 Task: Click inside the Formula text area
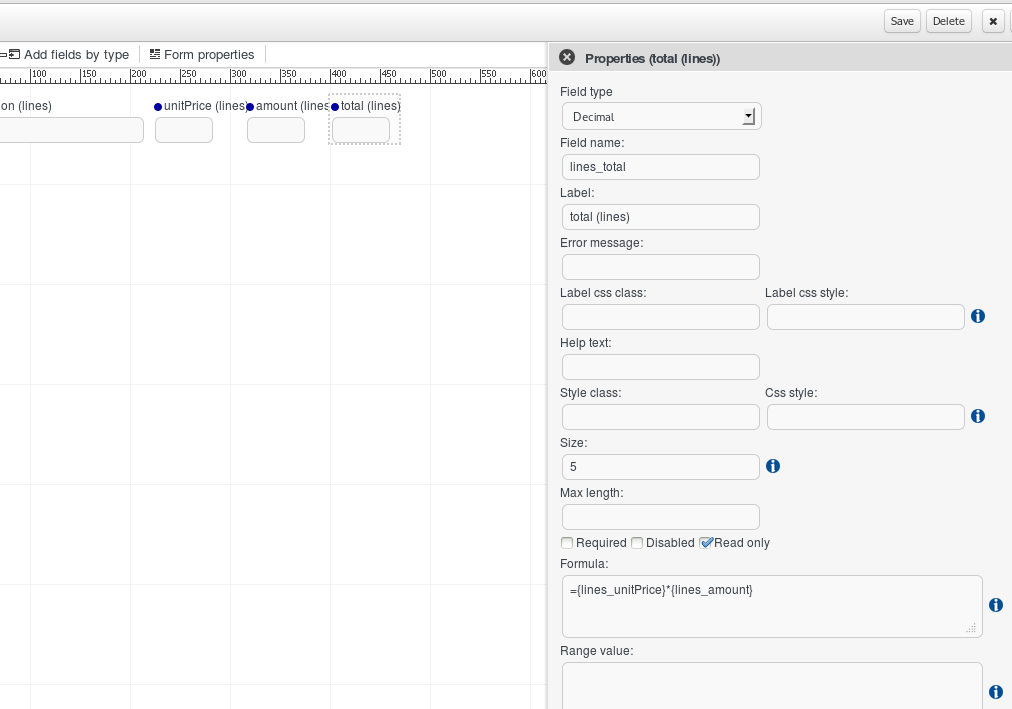pos(770,605)
